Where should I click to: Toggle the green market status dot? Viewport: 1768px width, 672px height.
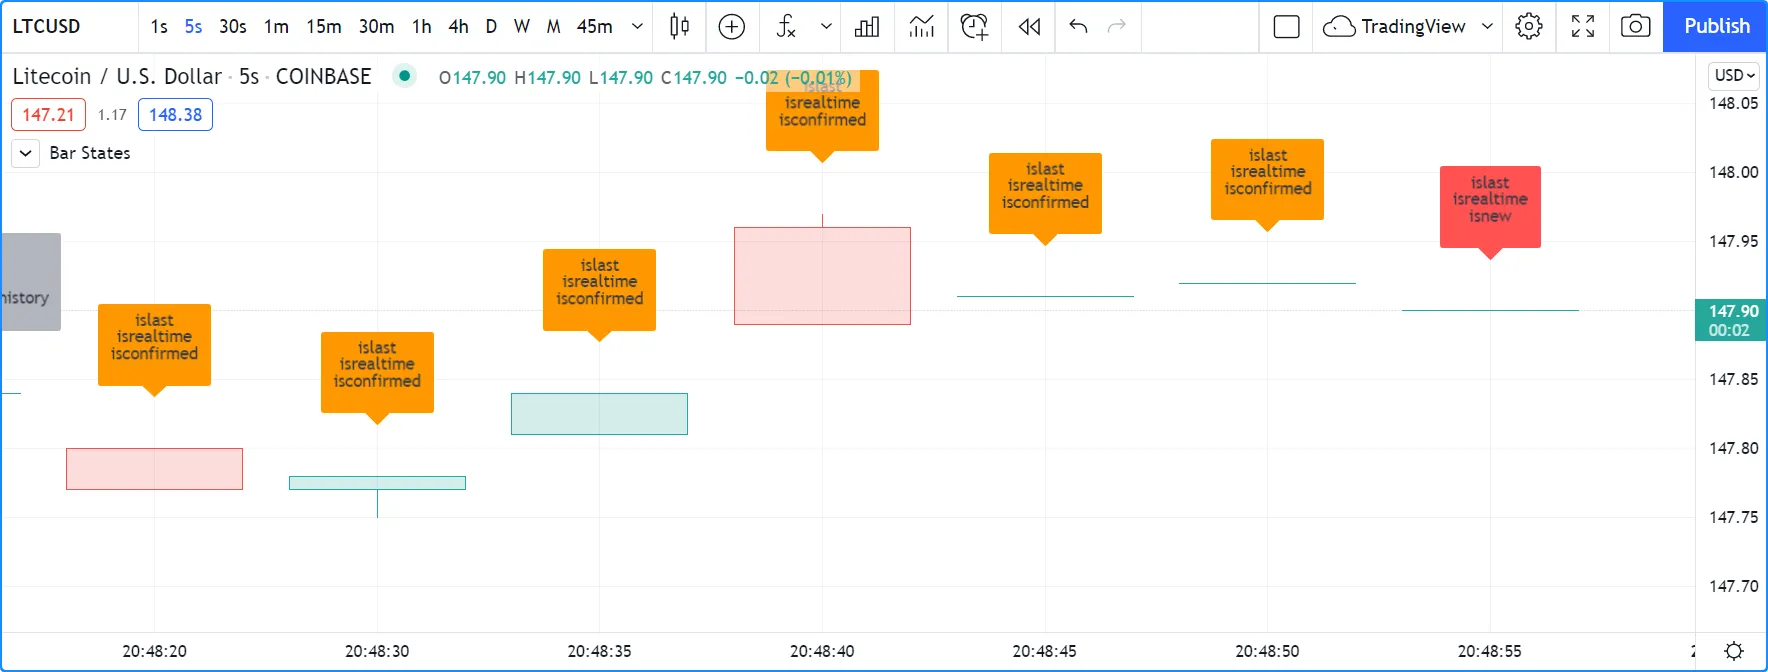(404, 76)
